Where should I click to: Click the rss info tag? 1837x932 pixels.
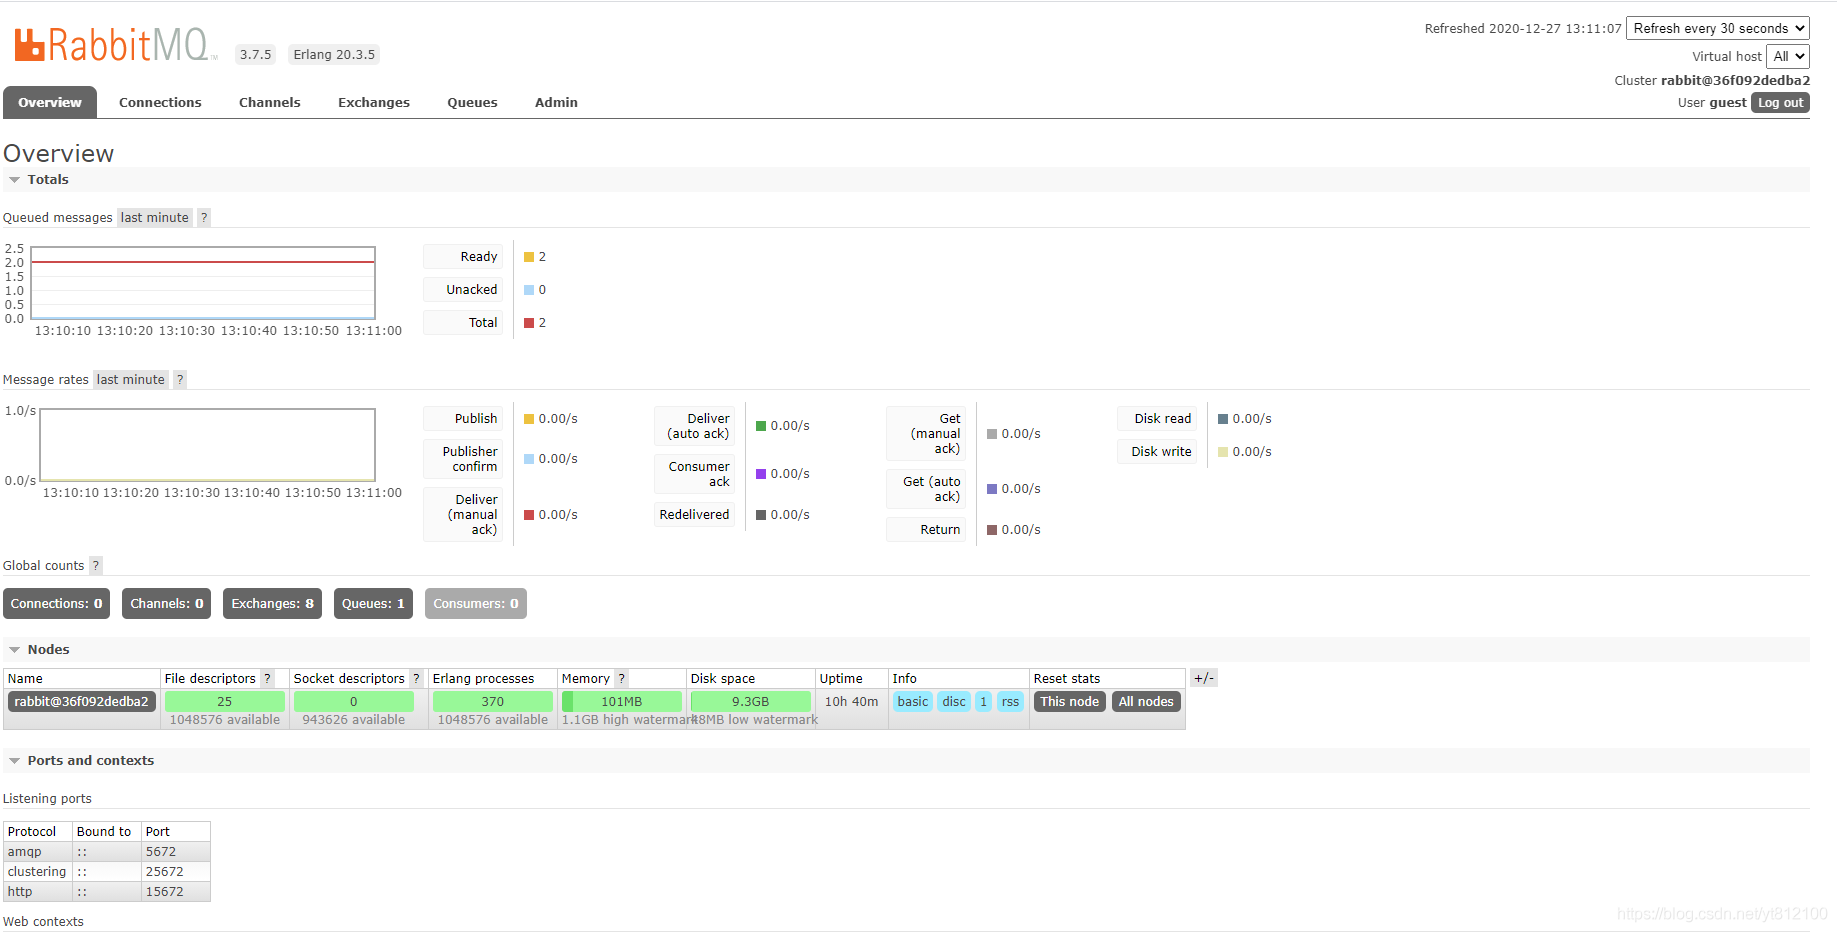point(1010,701)
